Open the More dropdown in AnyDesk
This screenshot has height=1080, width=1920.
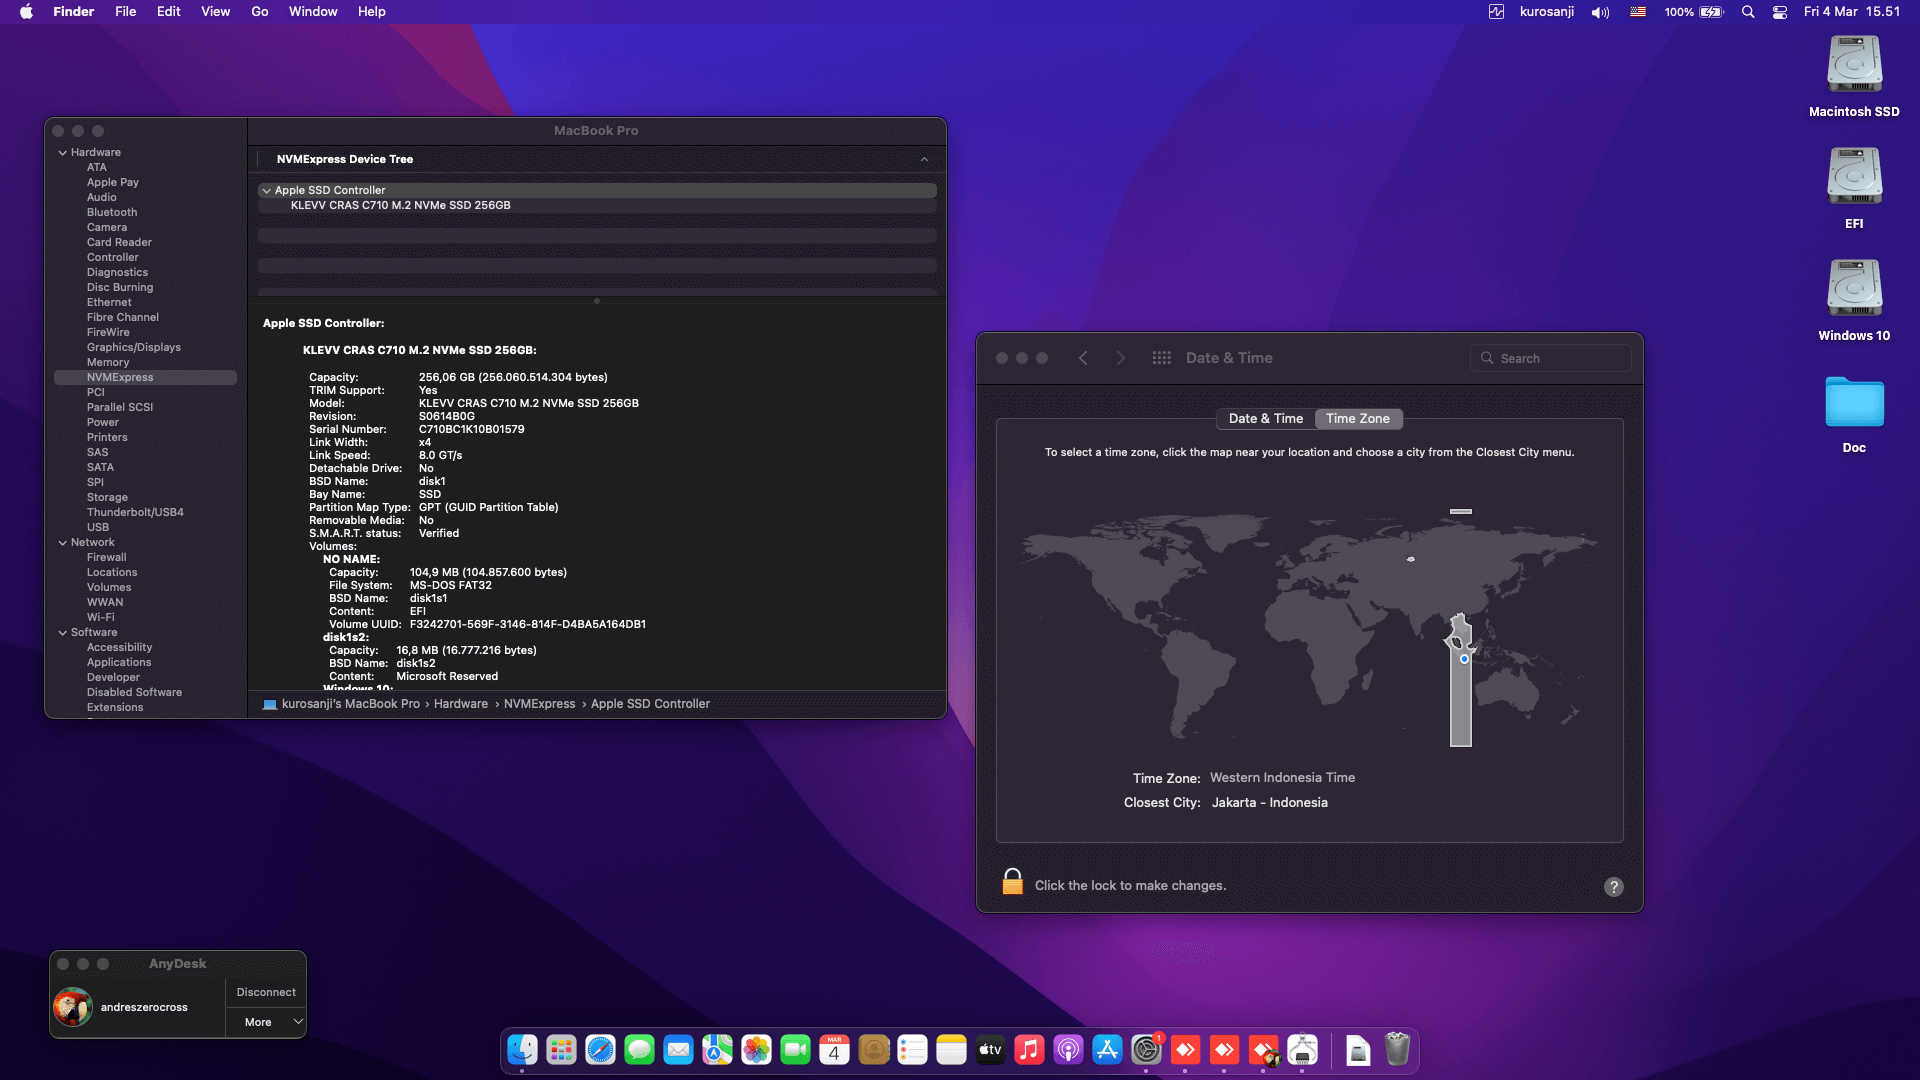(x=265, y=1022)
